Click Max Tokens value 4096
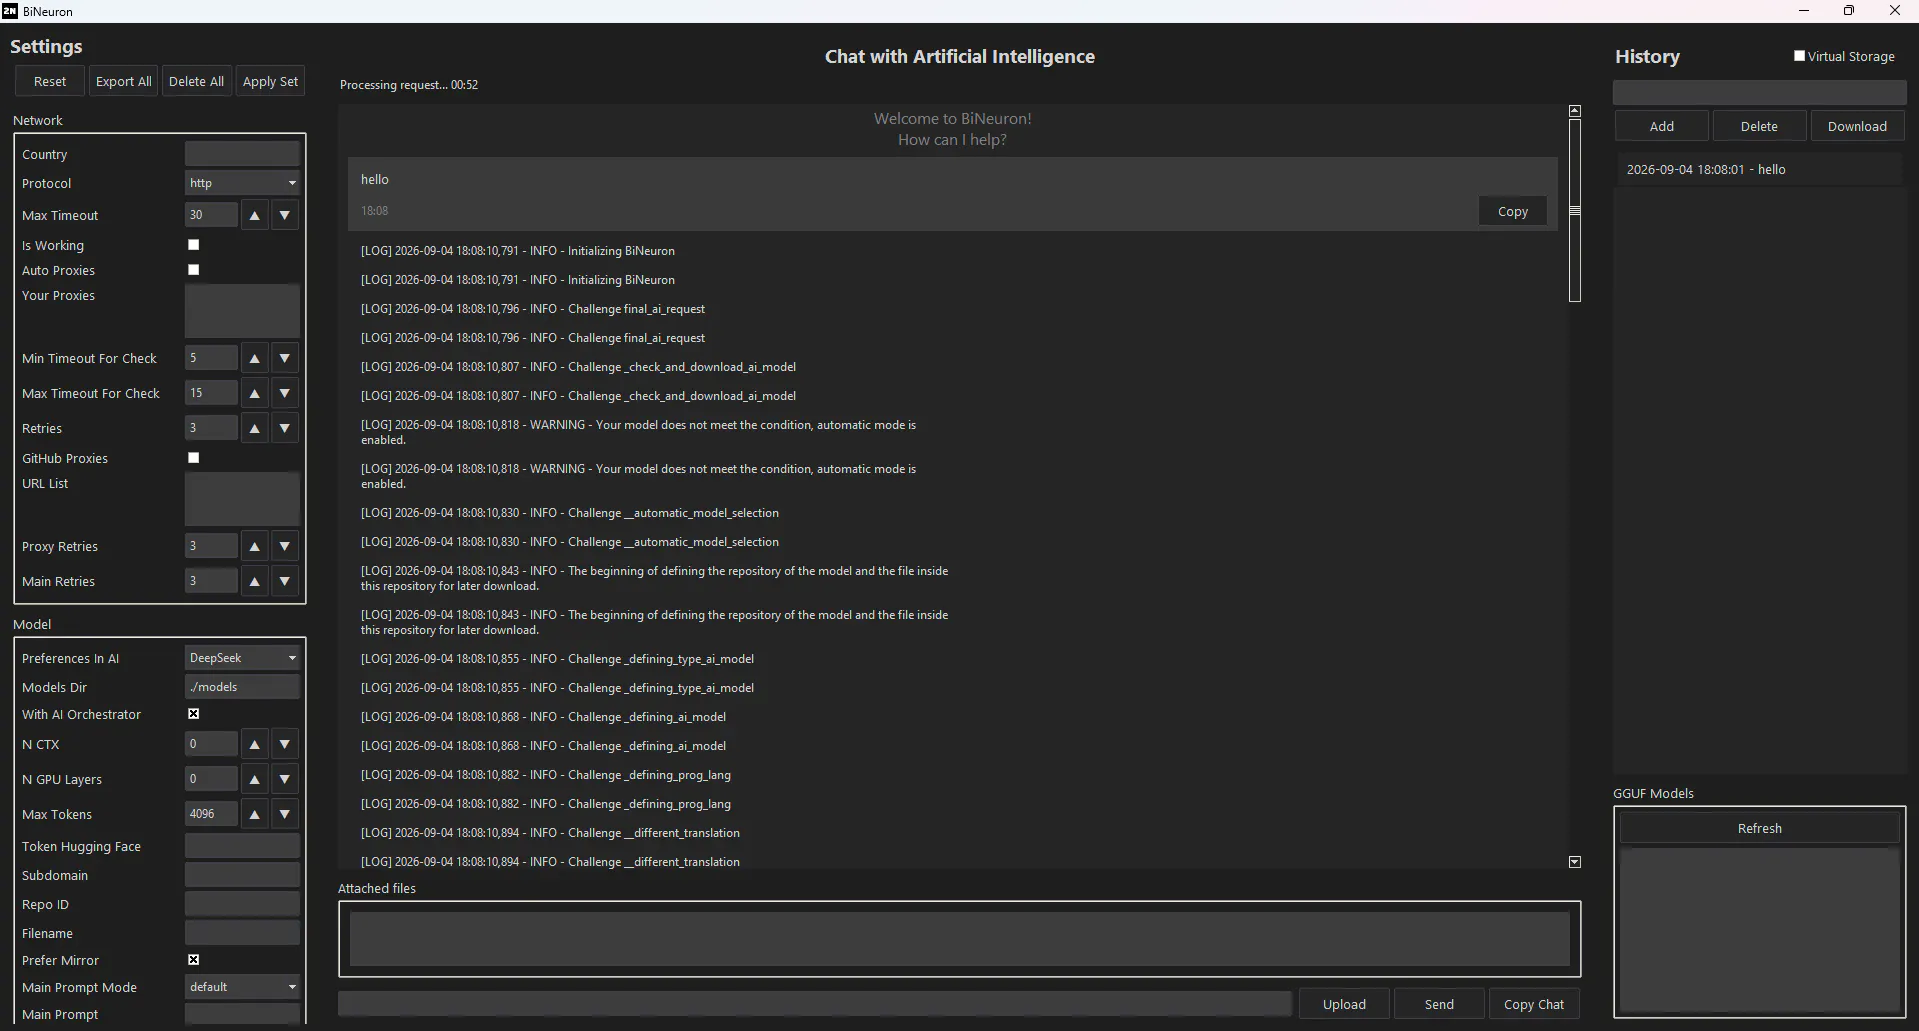The width and height of the screenshot is (1919, 1031). tap(211, 814)
